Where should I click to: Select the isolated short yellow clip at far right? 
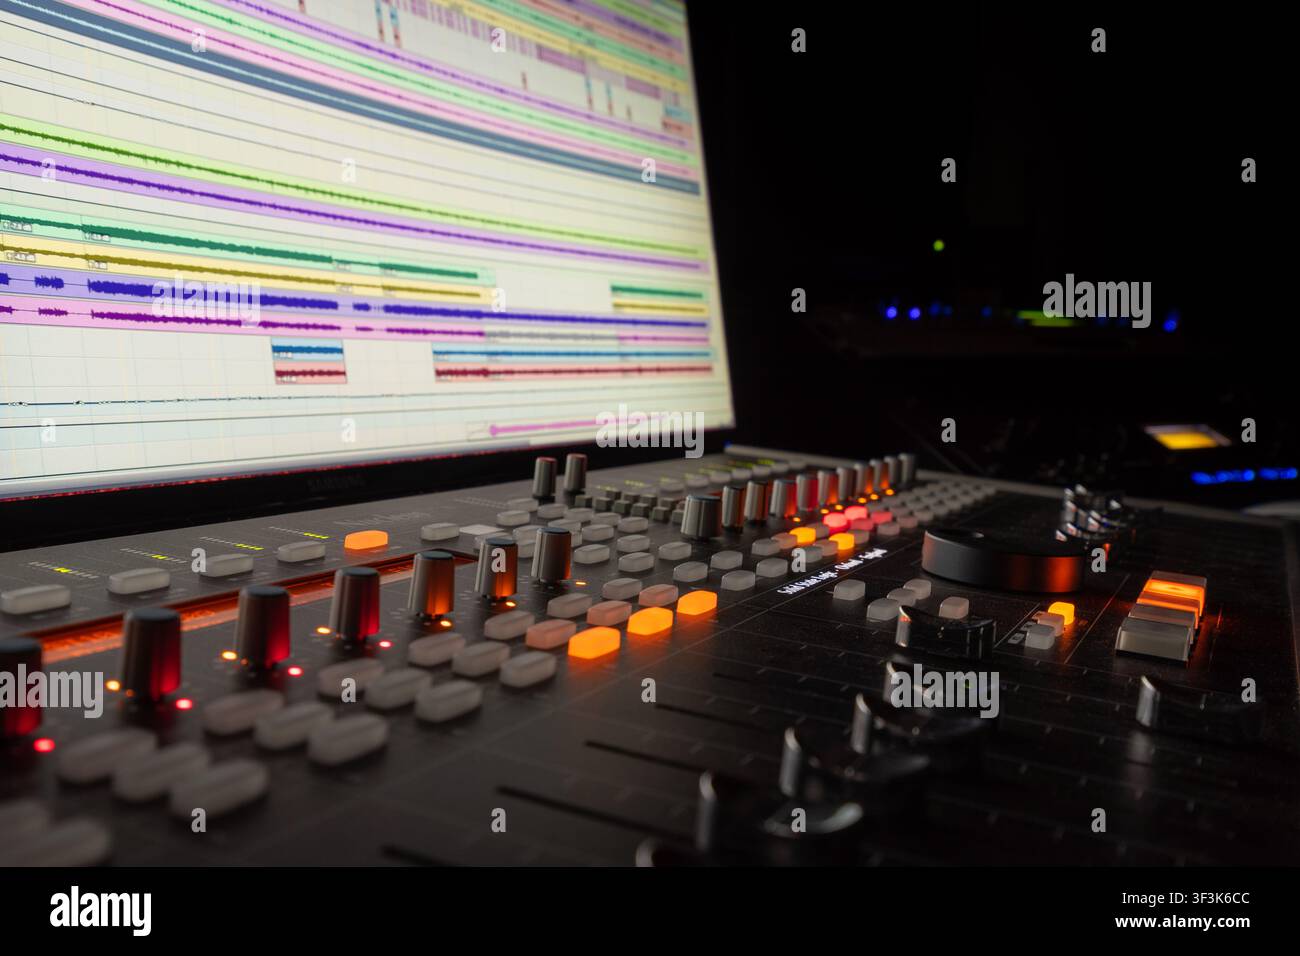pyautogui.click(x=659, y=309)
